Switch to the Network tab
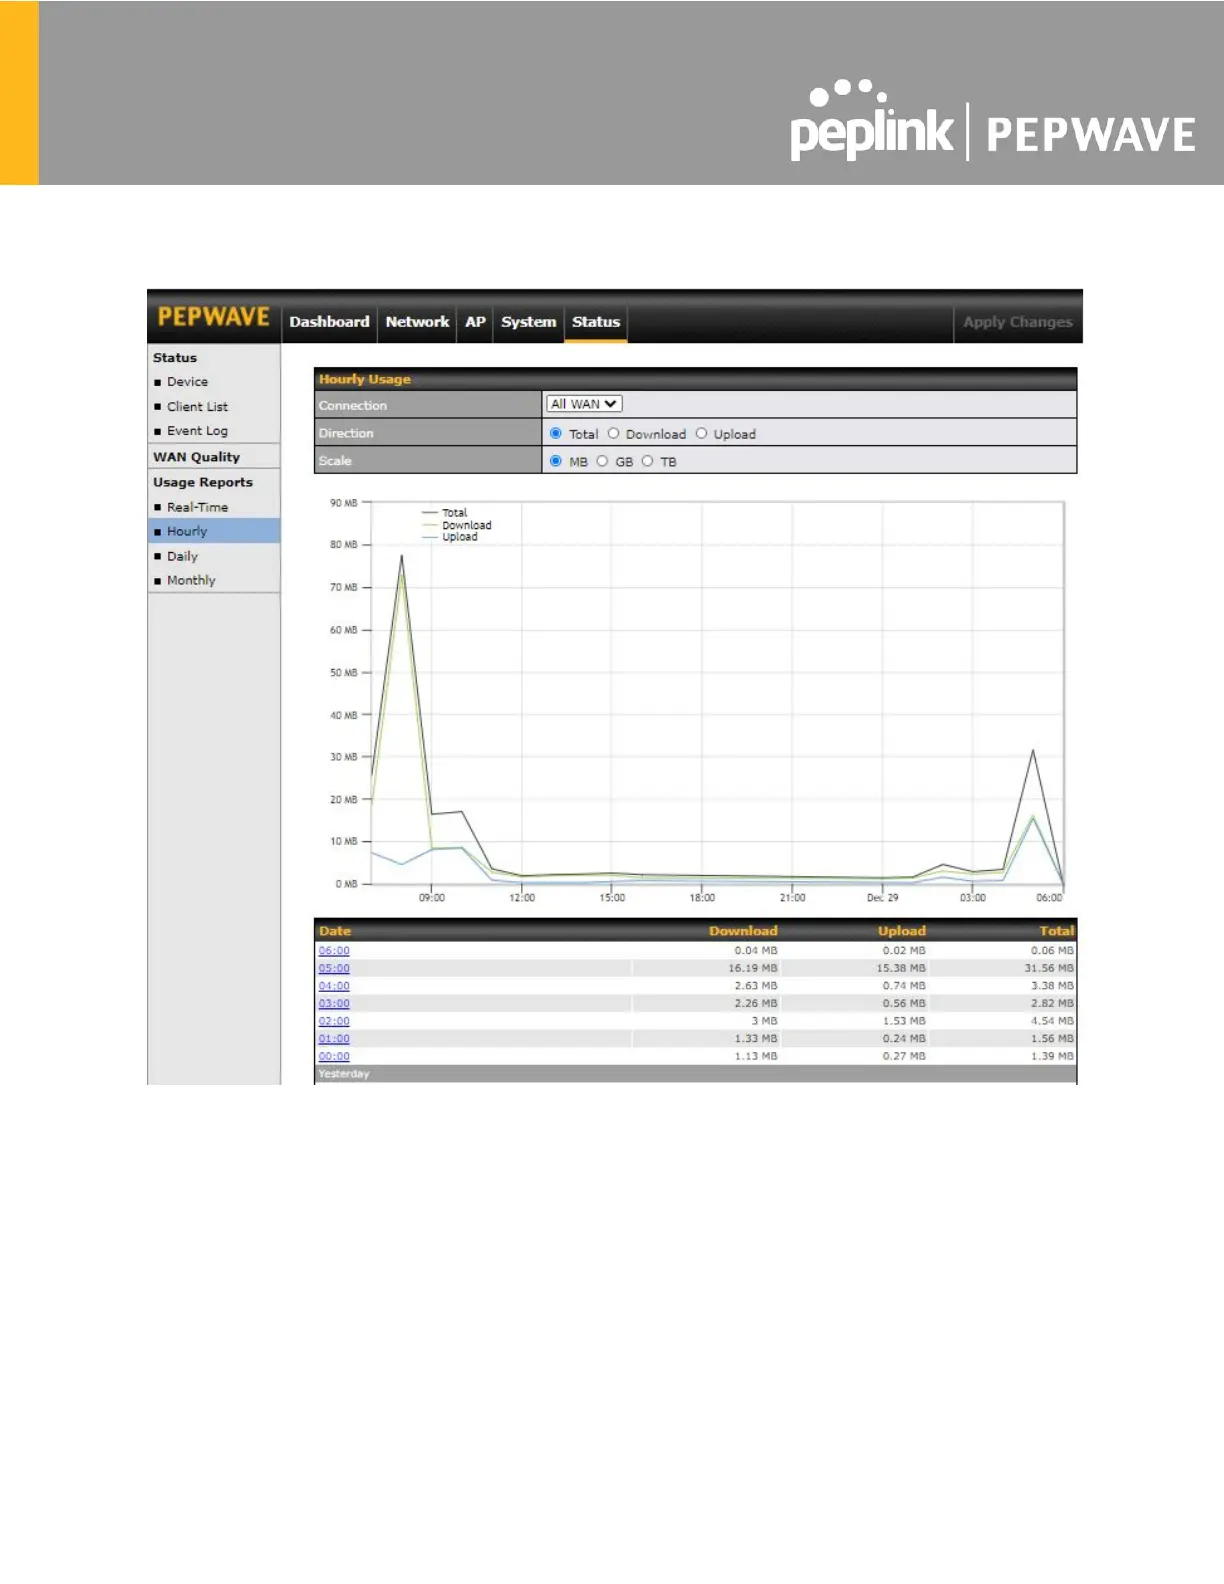 pos(417,322)
